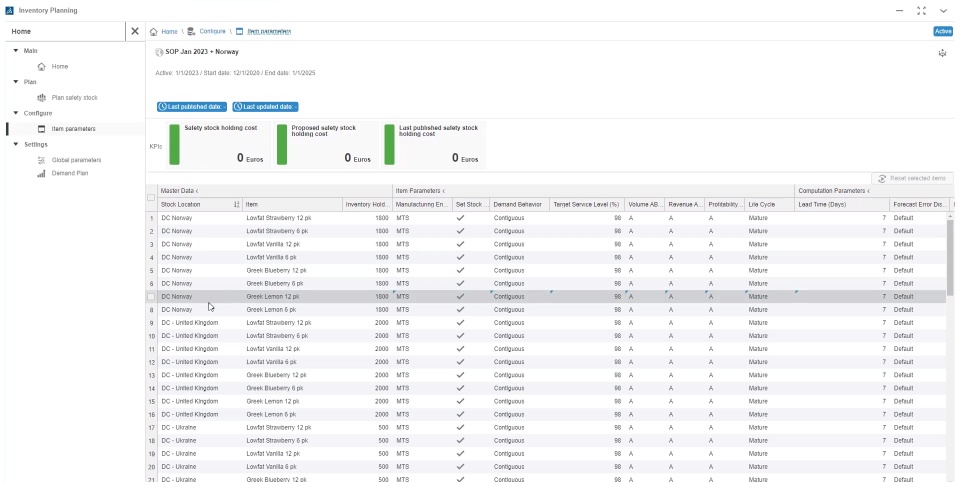Open the scenario settings gear icon at top right
Viewport: 960px width, 482px height.
[943, 53]
